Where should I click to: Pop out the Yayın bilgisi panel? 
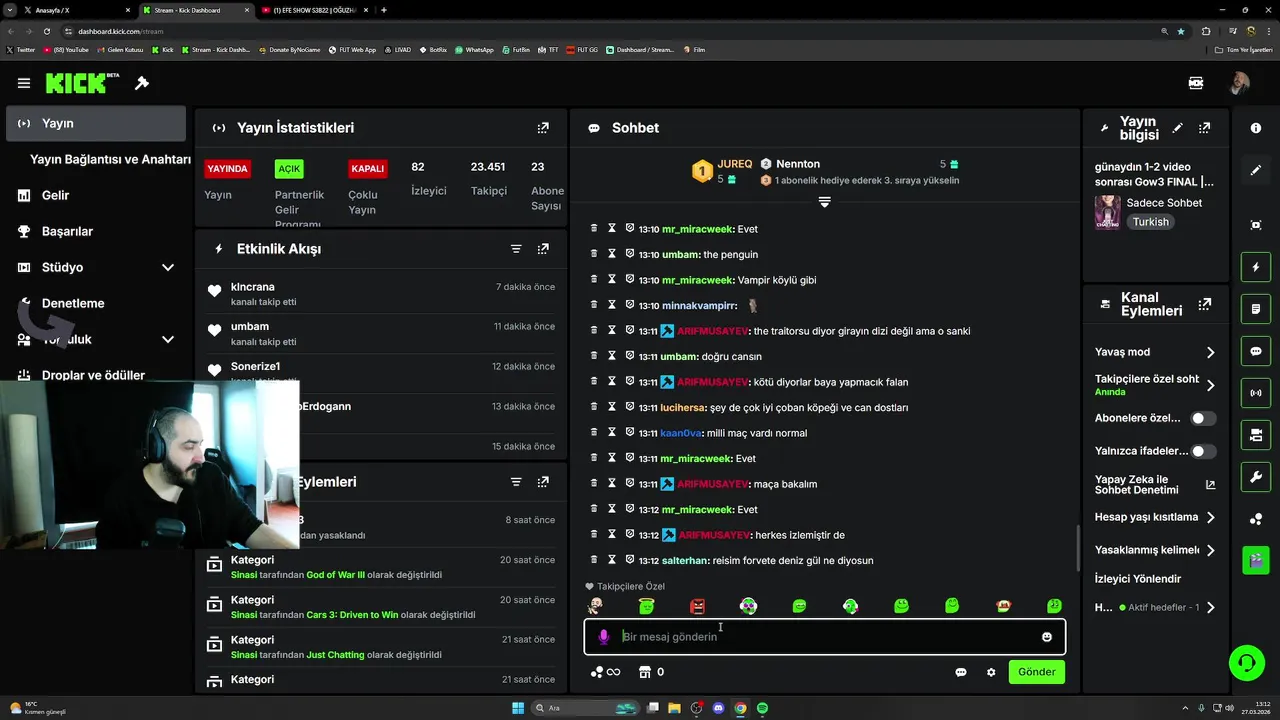(1205, 128)
